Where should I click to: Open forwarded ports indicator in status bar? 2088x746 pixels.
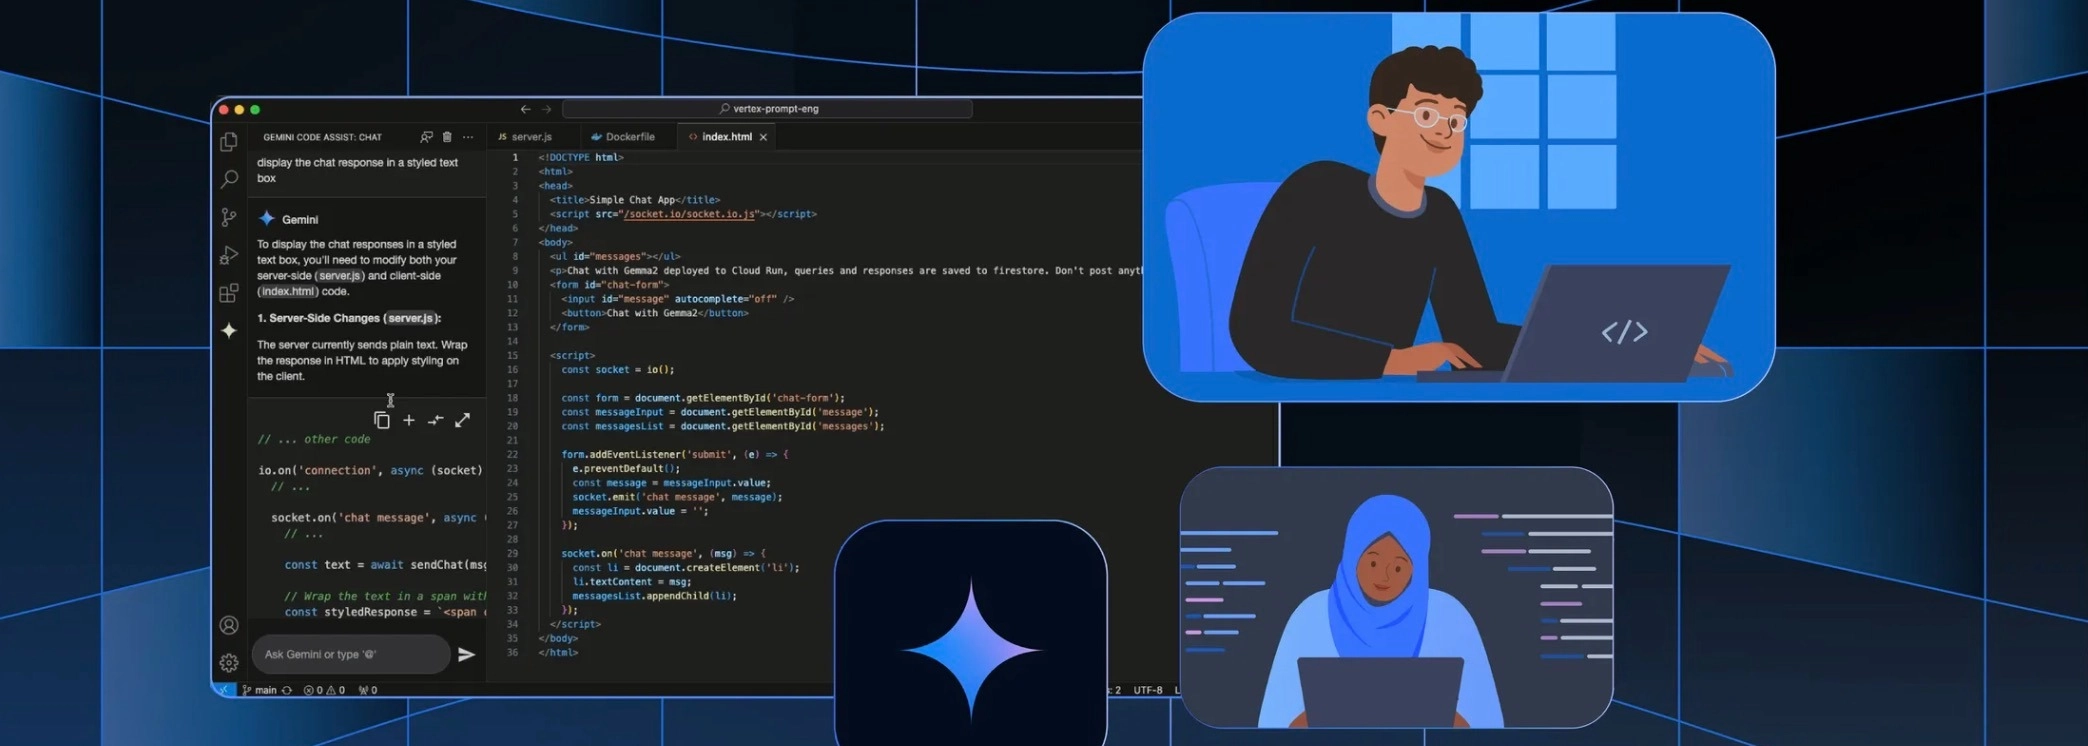pos(368,690)
